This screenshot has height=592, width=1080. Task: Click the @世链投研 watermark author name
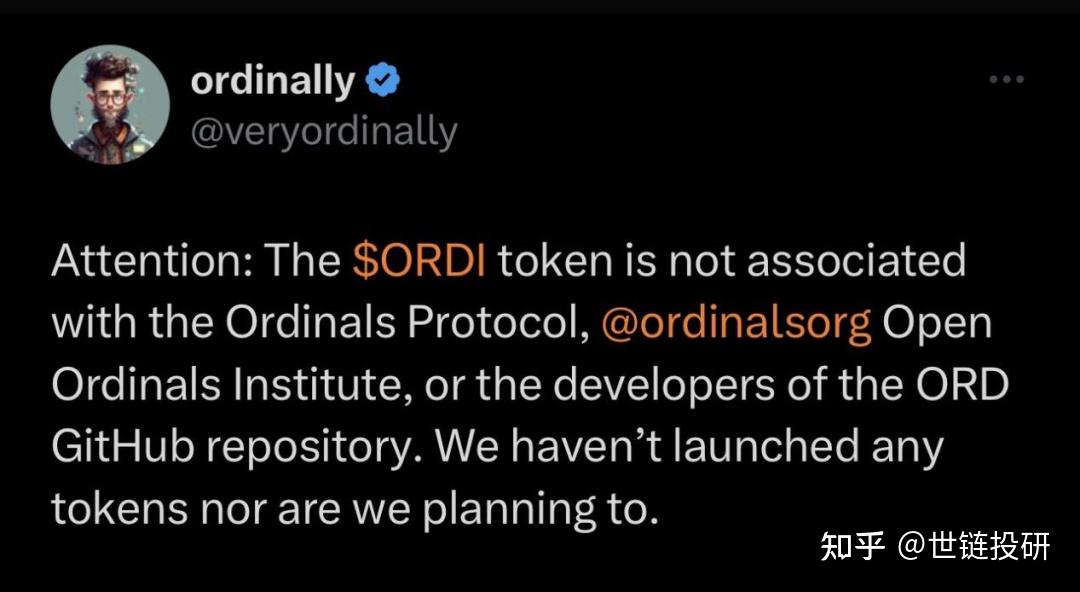pos(974,547)
